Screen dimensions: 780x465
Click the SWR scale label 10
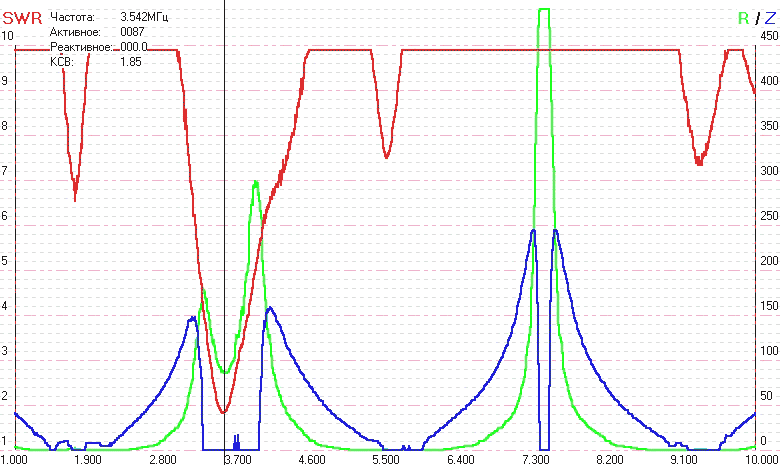(7, 36)
